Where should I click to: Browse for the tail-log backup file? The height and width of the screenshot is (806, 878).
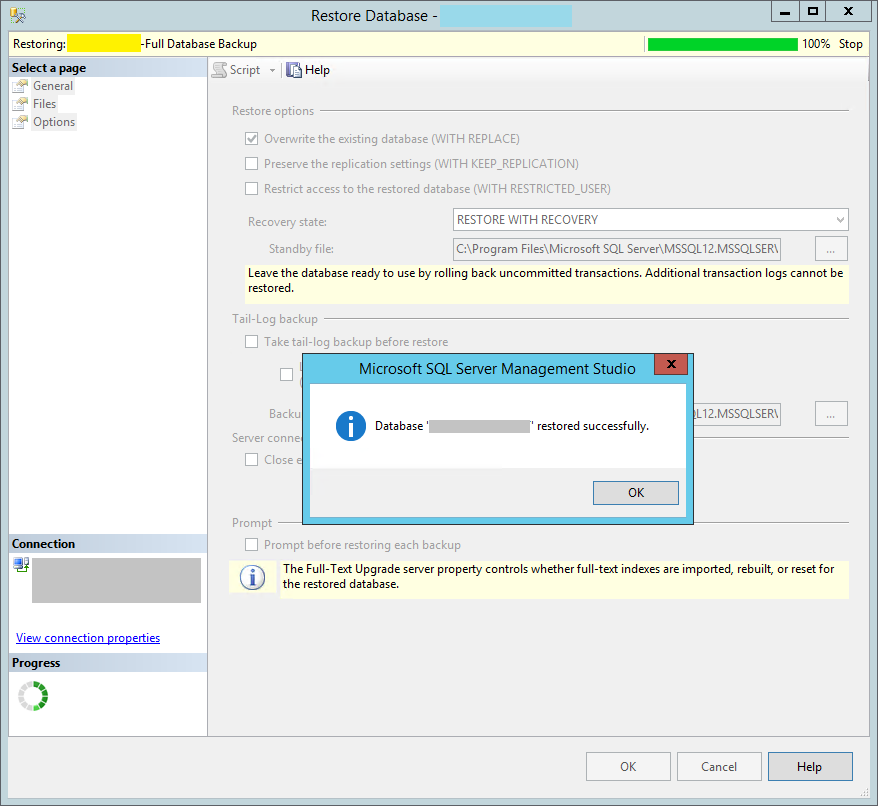pyautogui.click(x=831, y=413)
